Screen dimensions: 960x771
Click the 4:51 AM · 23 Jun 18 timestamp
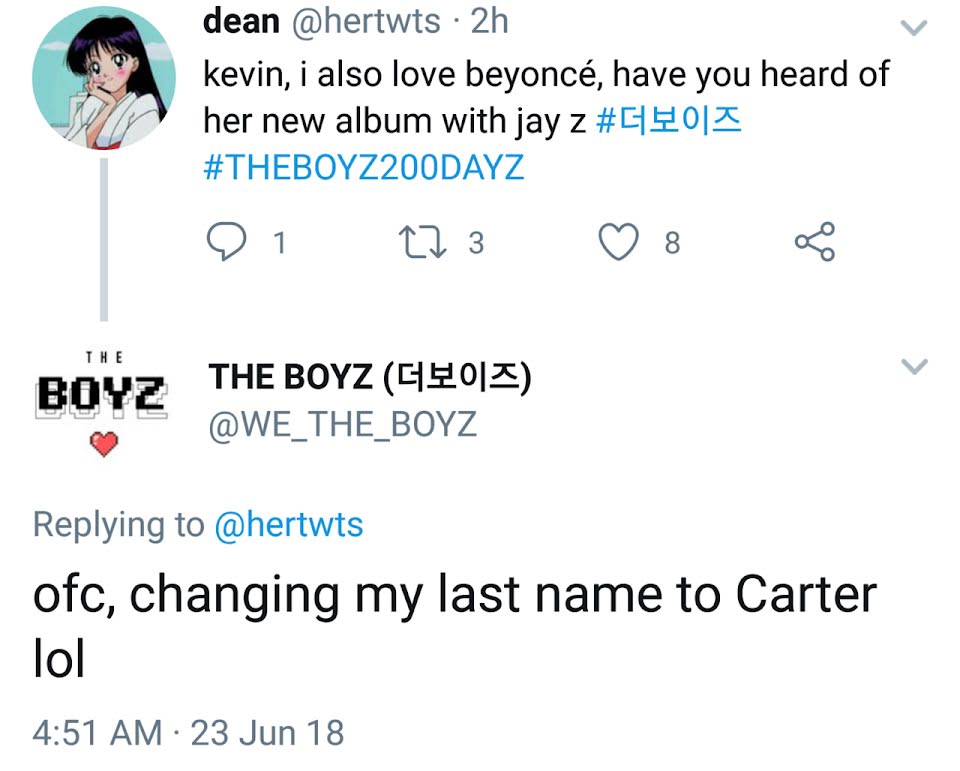click(189, 732)
